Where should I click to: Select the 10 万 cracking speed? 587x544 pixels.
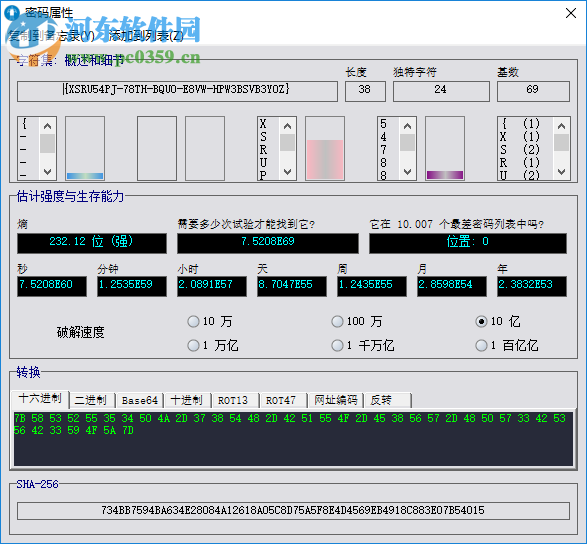tap(210, 321)
